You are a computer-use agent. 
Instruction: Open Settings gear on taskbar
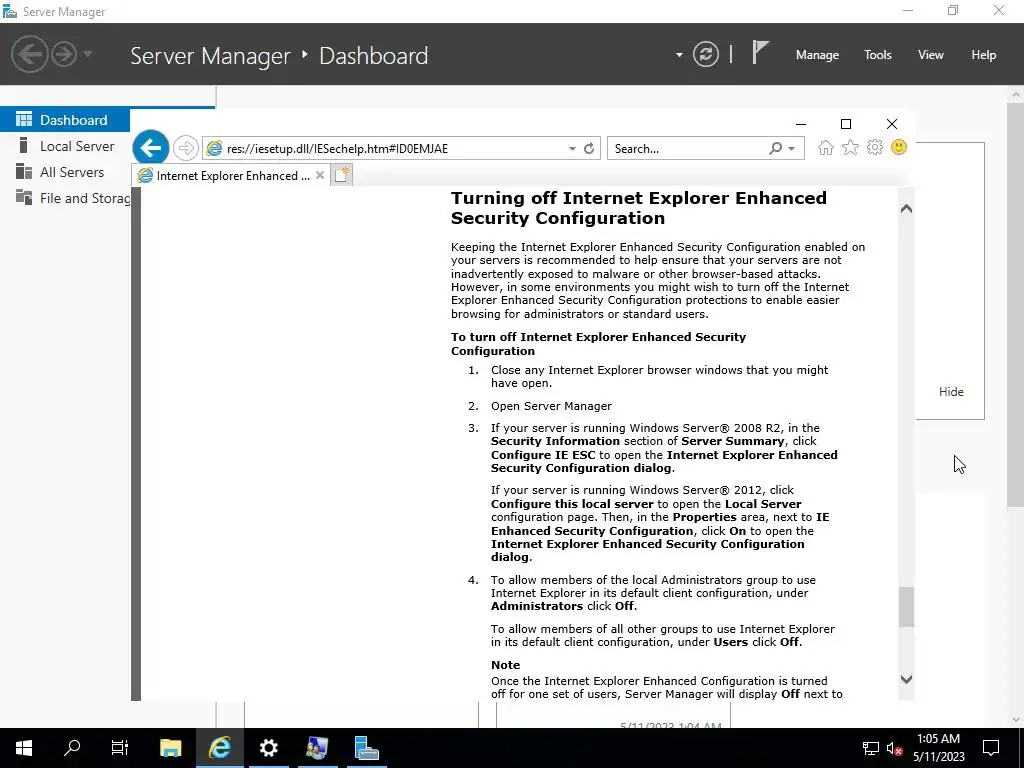268,748
